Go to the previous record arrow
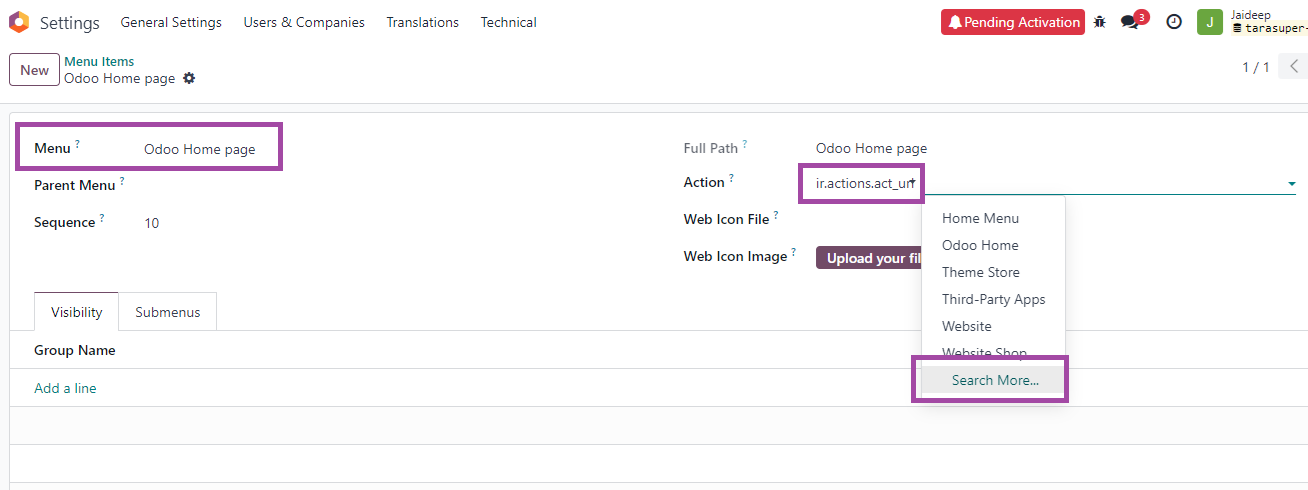1308x490 pixels. tap(1294, 67)
